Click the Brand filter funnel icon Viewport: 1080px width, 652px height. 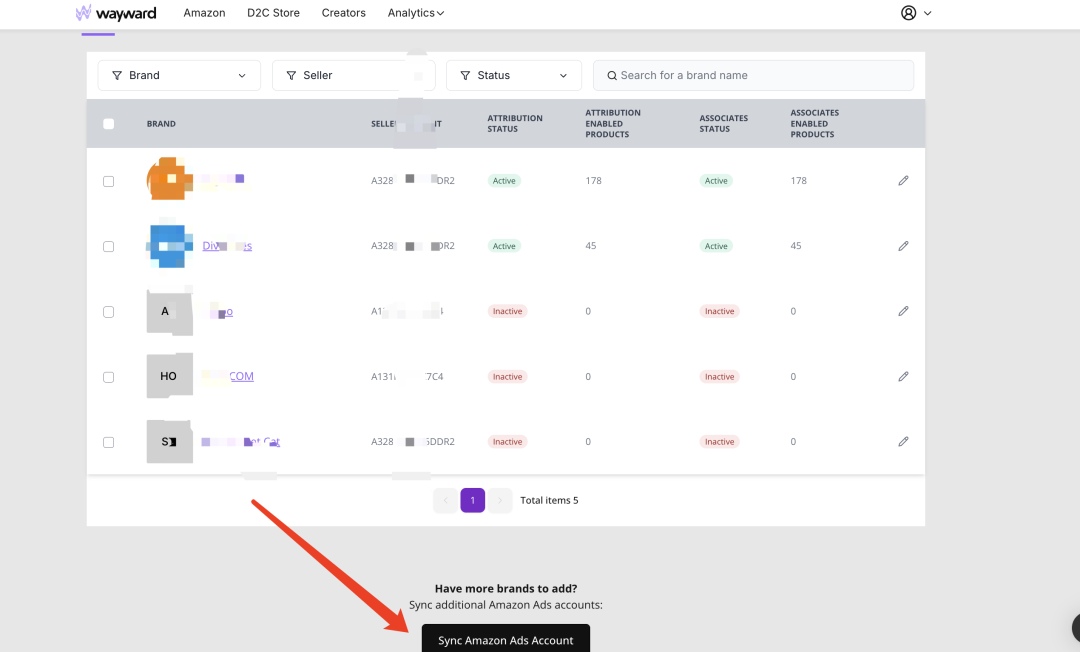[117, 76]
